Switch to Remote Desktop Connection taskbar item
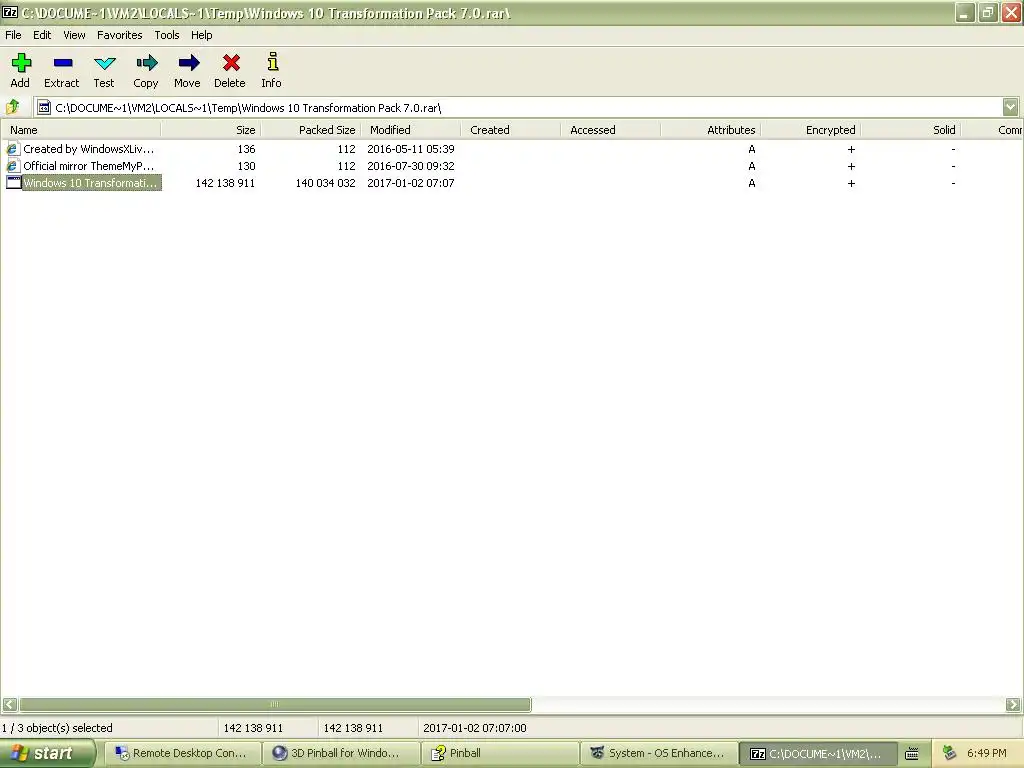 coord(181,753)
